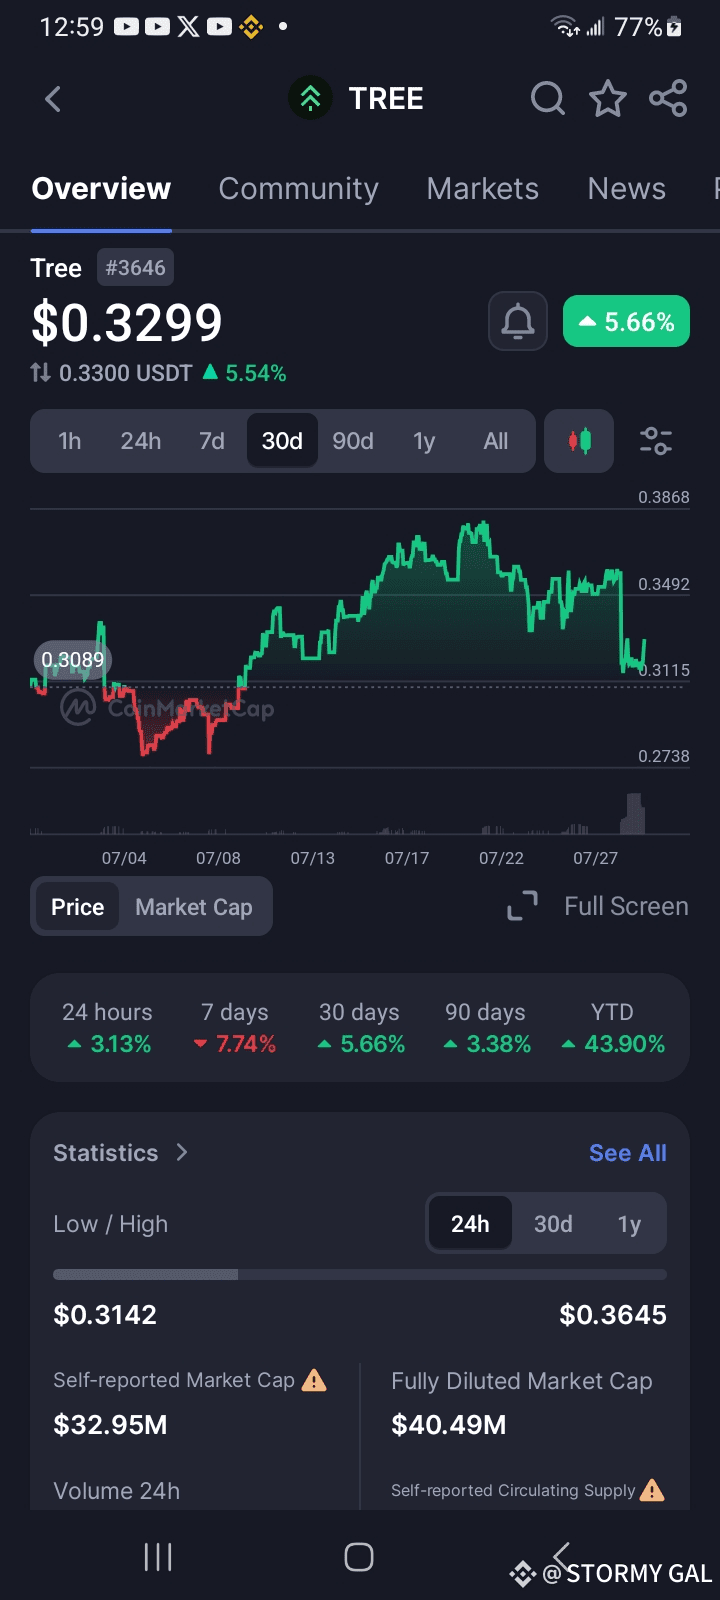Select 90d chart timeframe
The image size is (720, 1600).
353,441
